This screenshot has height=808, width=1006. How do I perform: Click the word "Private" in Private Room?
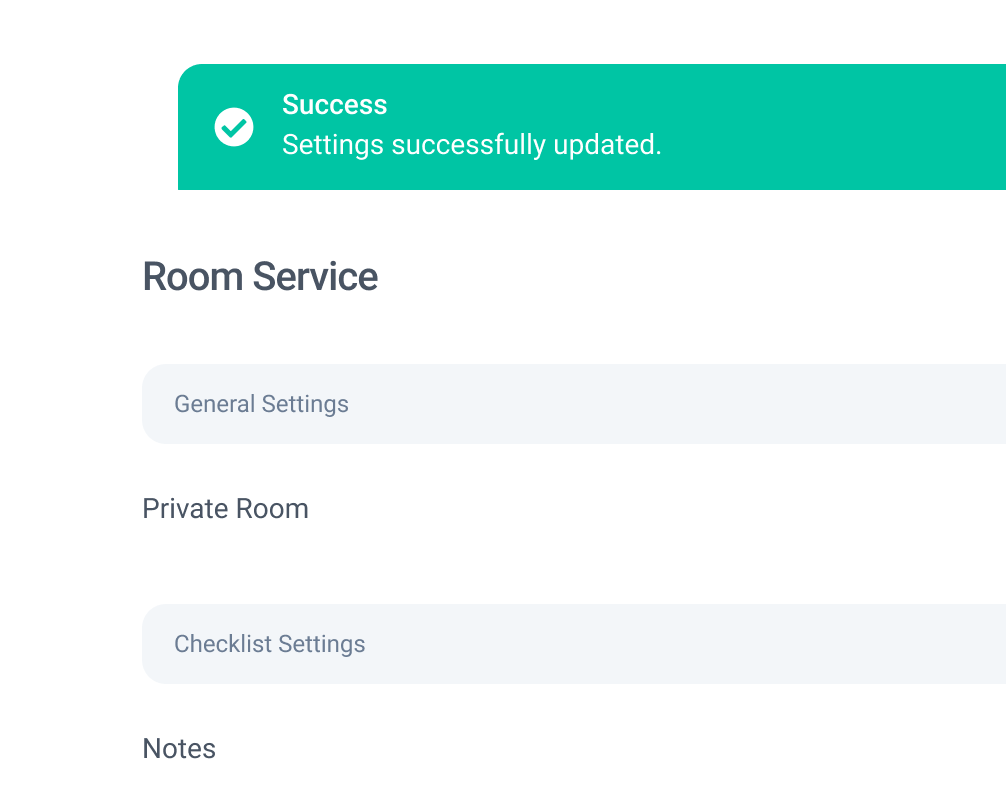click(x=185, y=509)
